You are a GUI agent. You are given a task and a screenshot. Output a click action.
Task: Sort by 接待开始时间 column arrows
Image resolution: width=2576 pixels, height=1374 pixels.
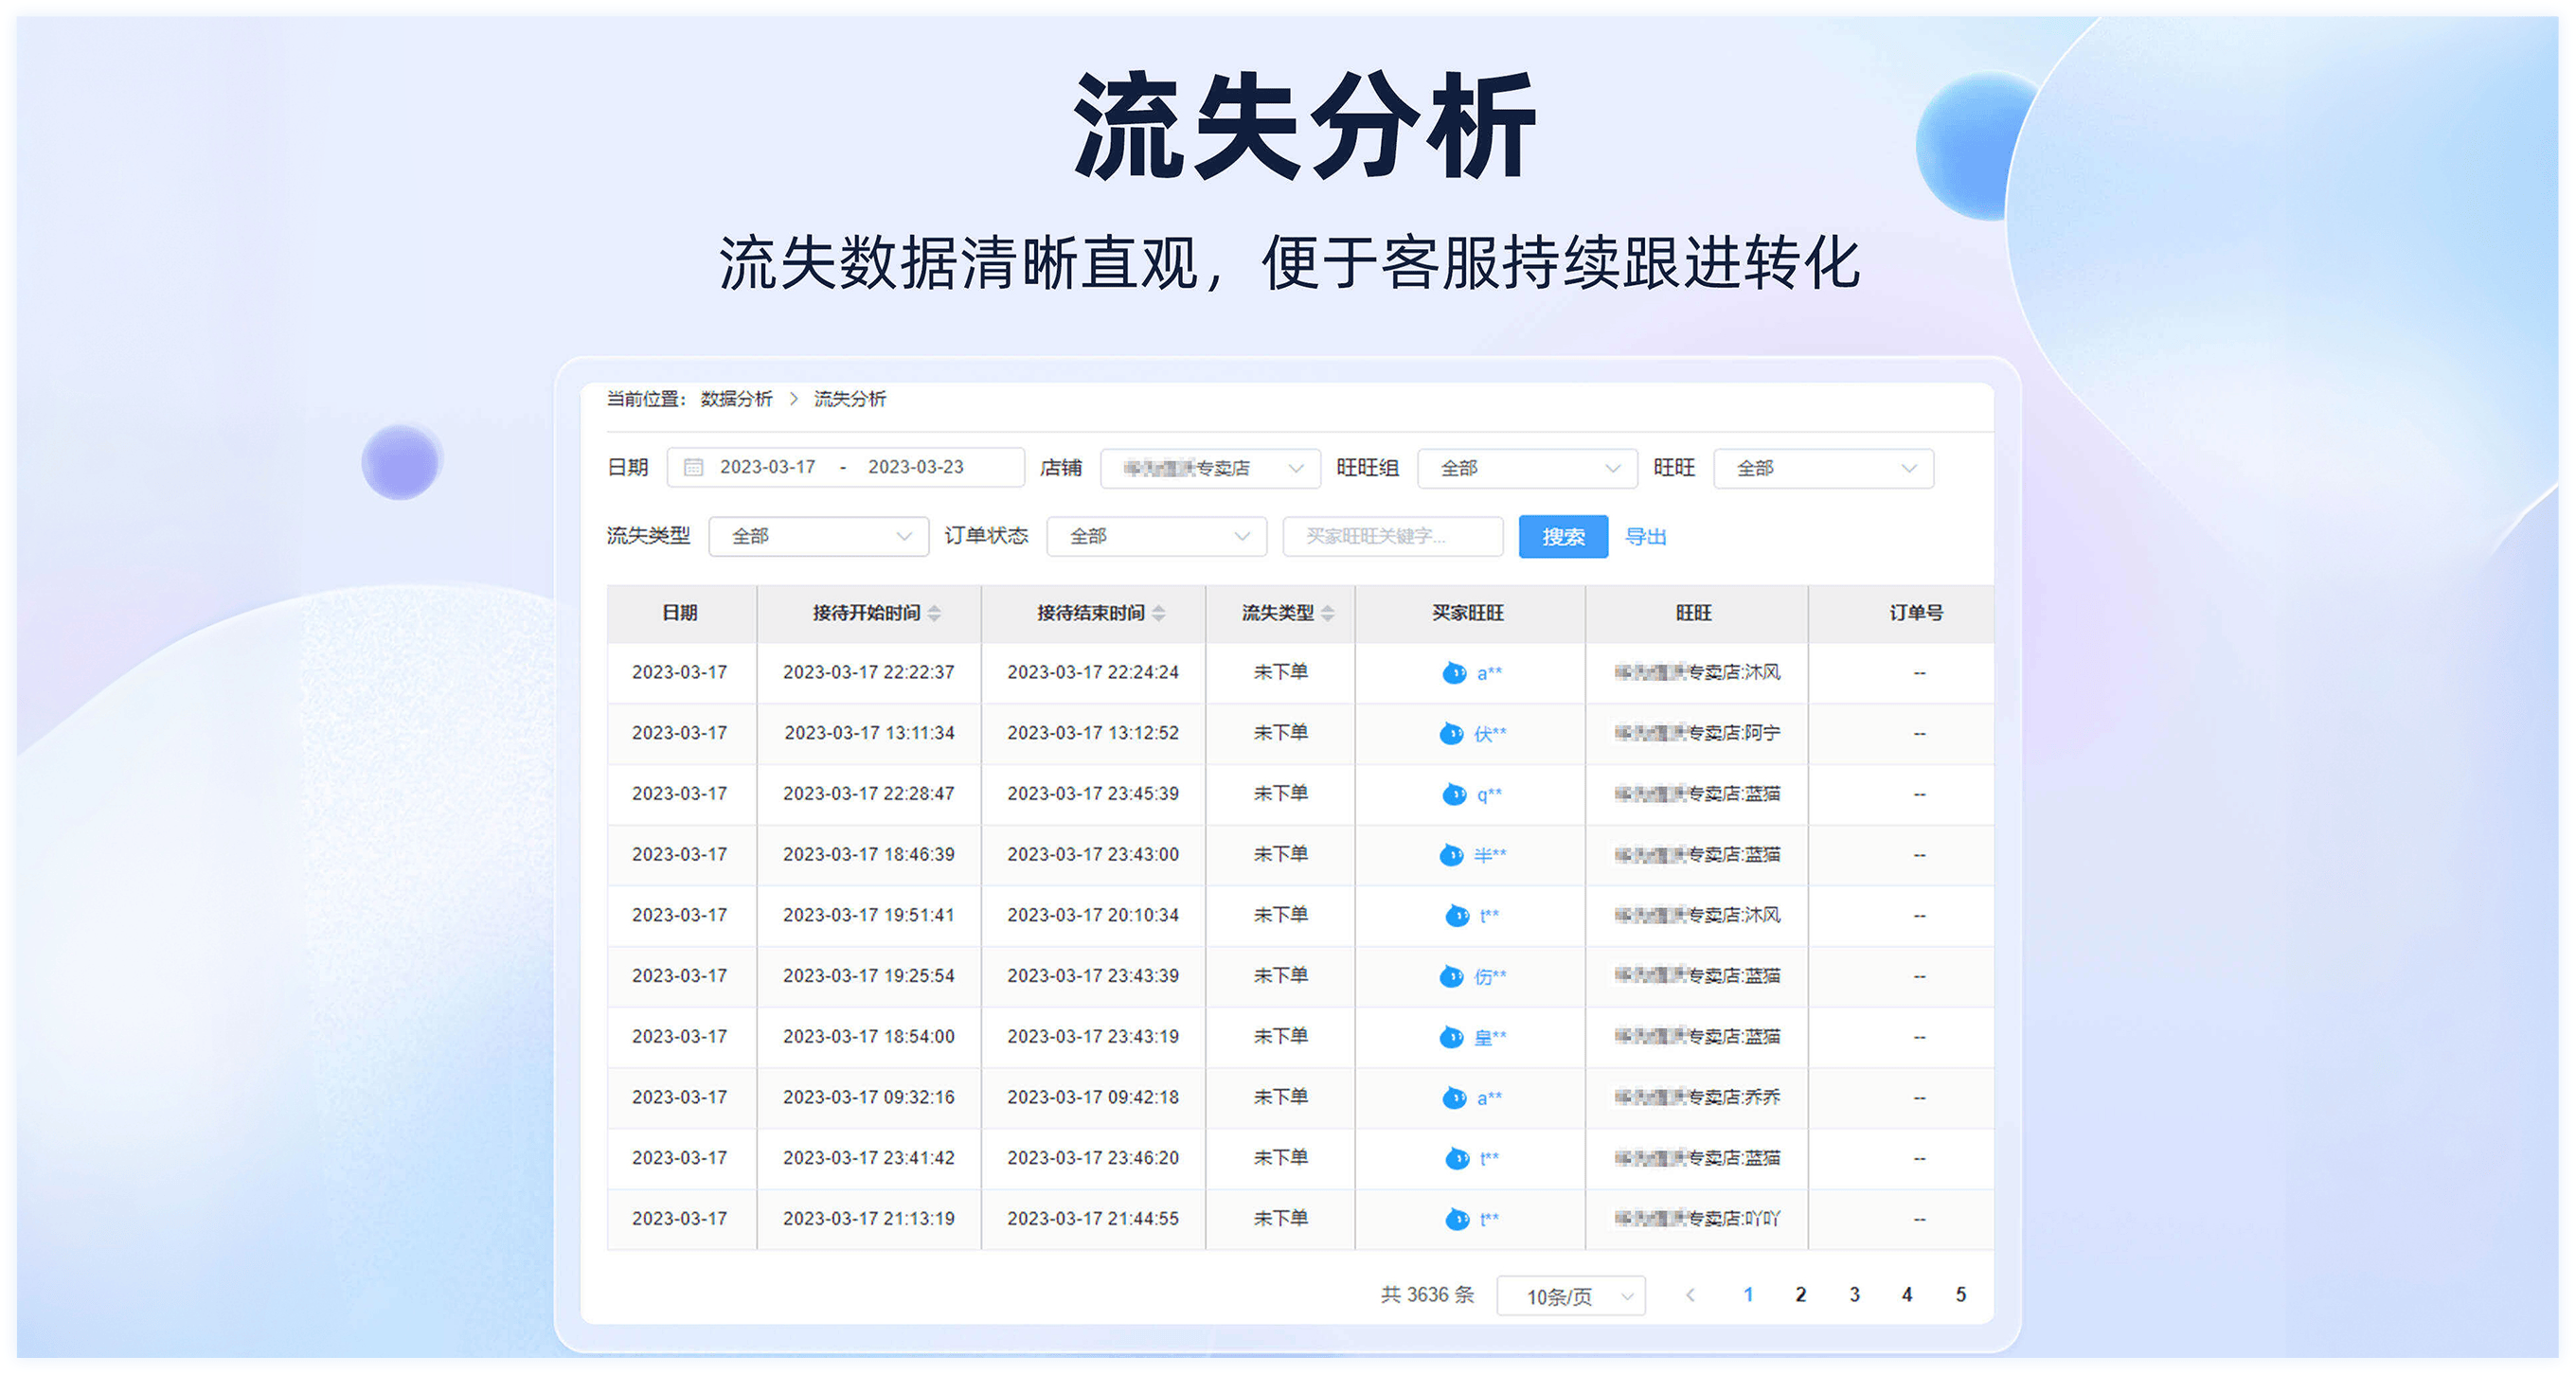[x=934, y=613]
